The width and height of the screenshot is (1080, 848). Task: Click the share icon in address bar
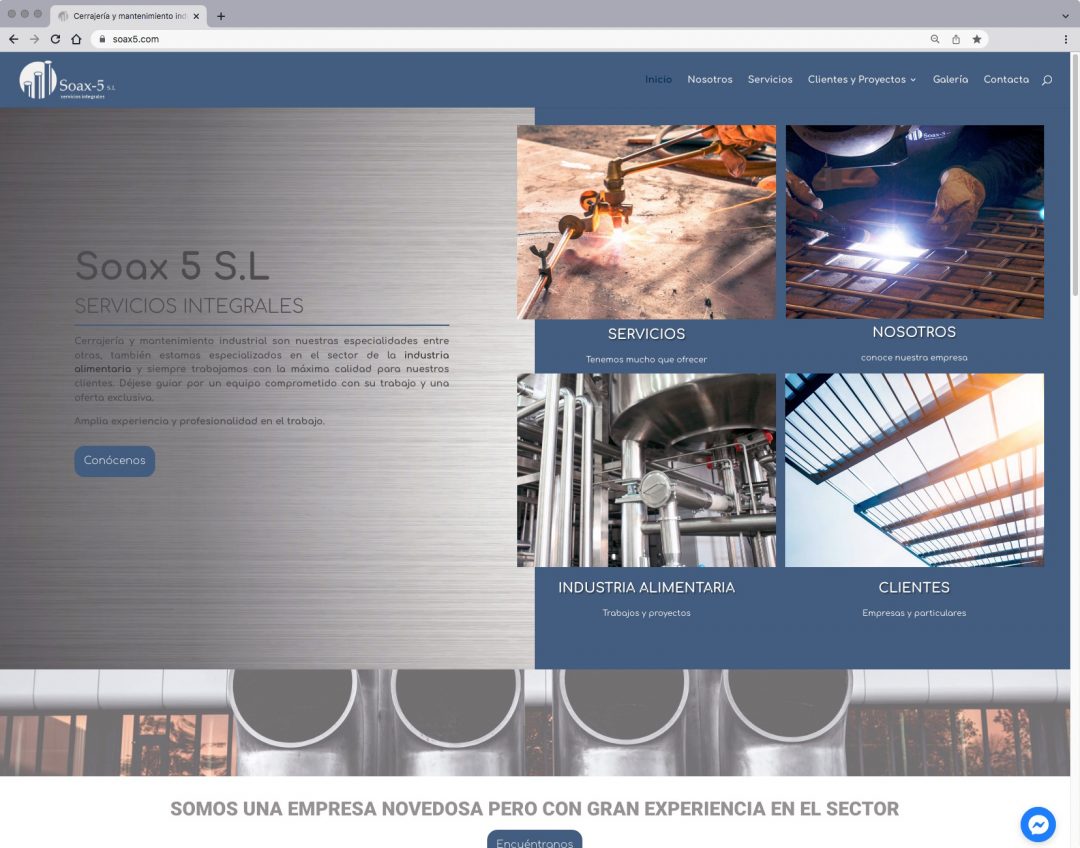(x=956, y=39)
